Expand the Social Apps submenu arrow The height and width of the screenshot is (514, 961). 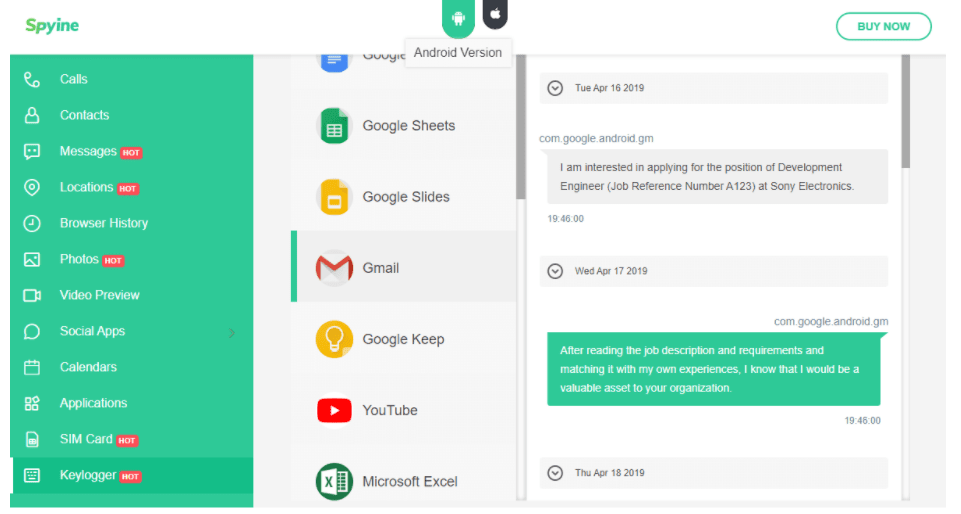point(232,333)
